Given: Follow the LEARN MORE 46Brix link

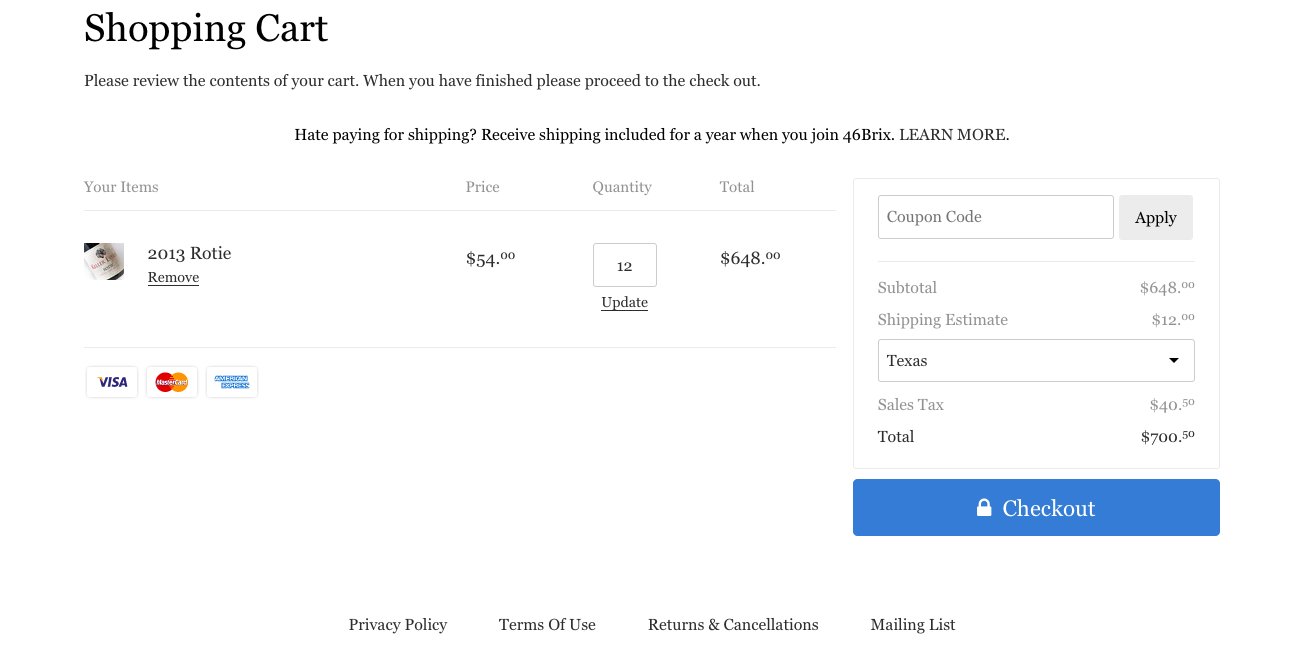Looking at the screenshot, I should tap(954, 135).
